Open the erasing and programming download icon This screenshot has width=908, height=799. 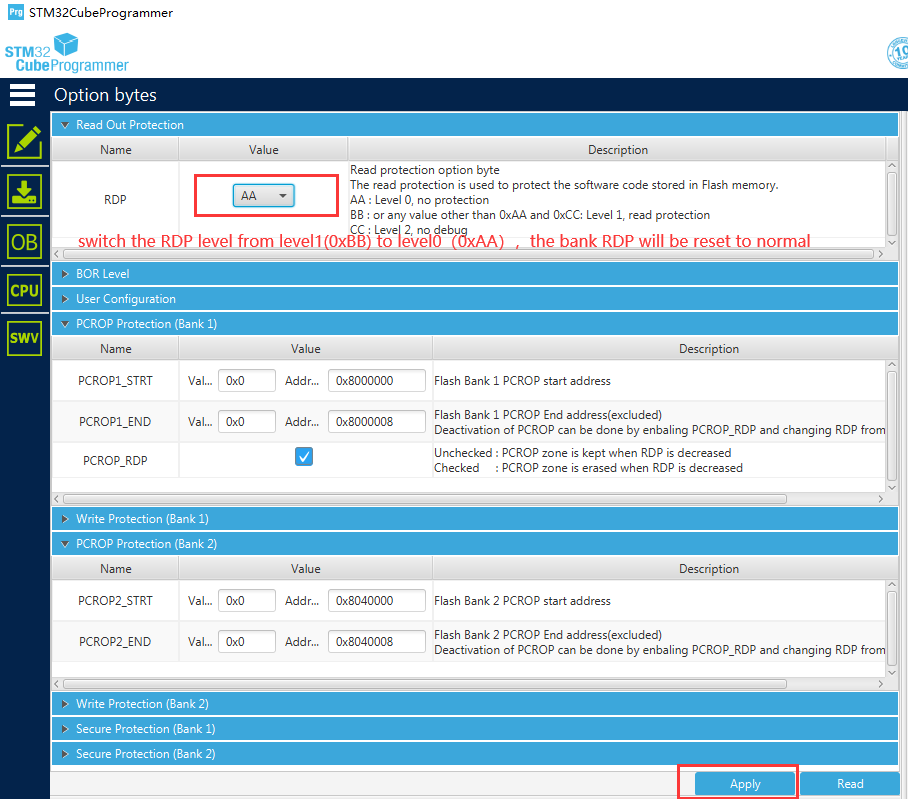[24, 192]
